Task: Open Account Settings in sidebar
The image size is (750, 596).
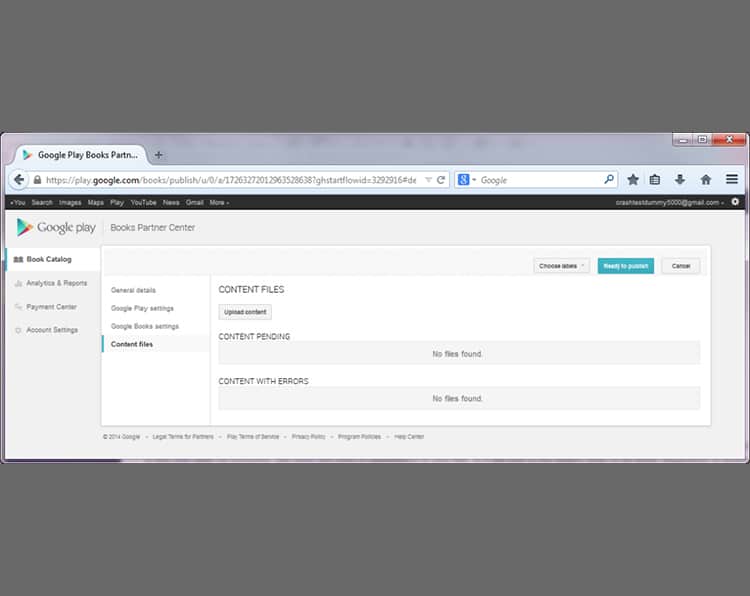Action: pyautogui.click(x=53, y=330)
